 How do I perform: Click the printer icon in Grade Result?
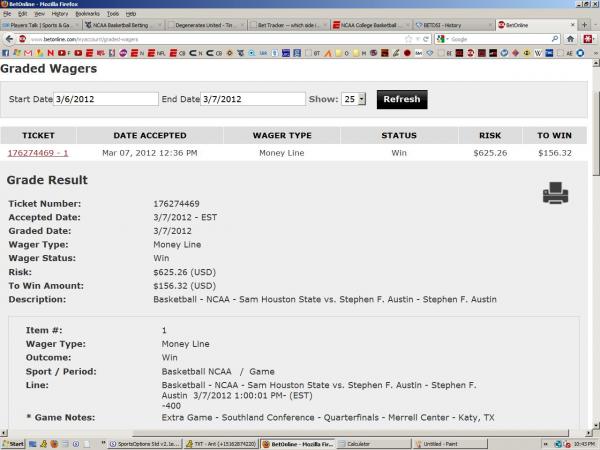pos(555,194)
